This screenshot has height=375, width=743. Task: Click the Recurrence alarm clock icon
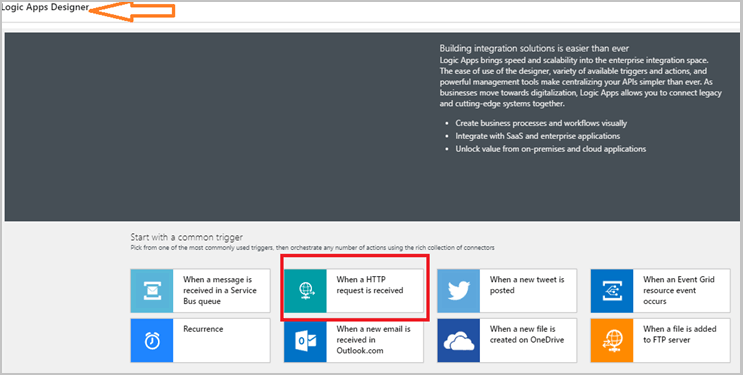pos(152,340)
